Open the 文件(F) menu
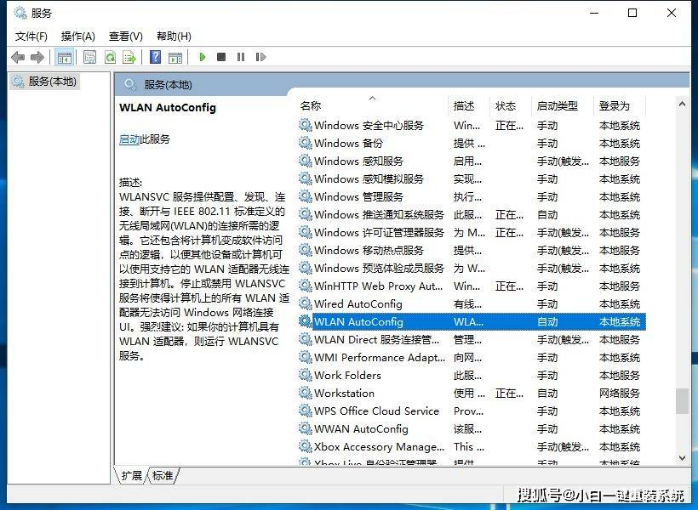This screenshot has width=698, height=511. (x=31, y=36)
